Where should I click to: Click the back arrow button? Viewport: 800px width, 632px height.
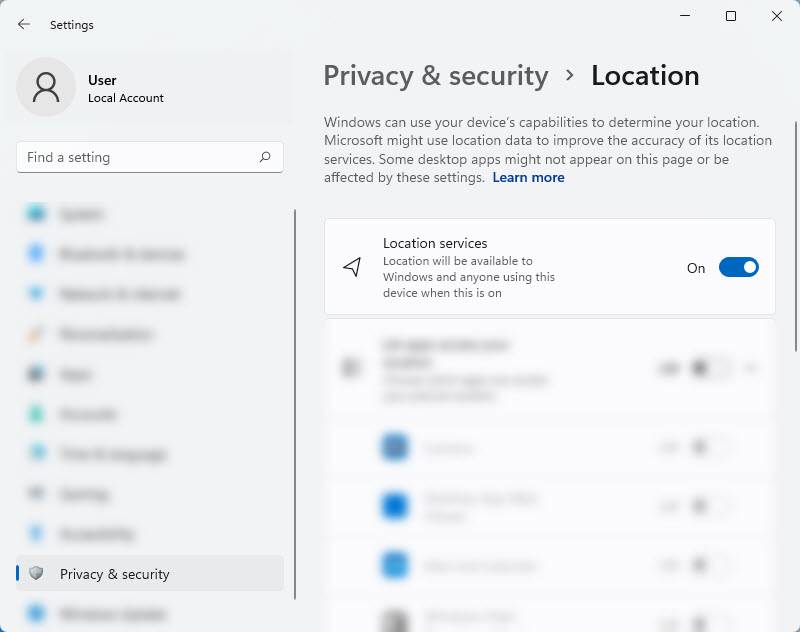click(x=22, y=24)
